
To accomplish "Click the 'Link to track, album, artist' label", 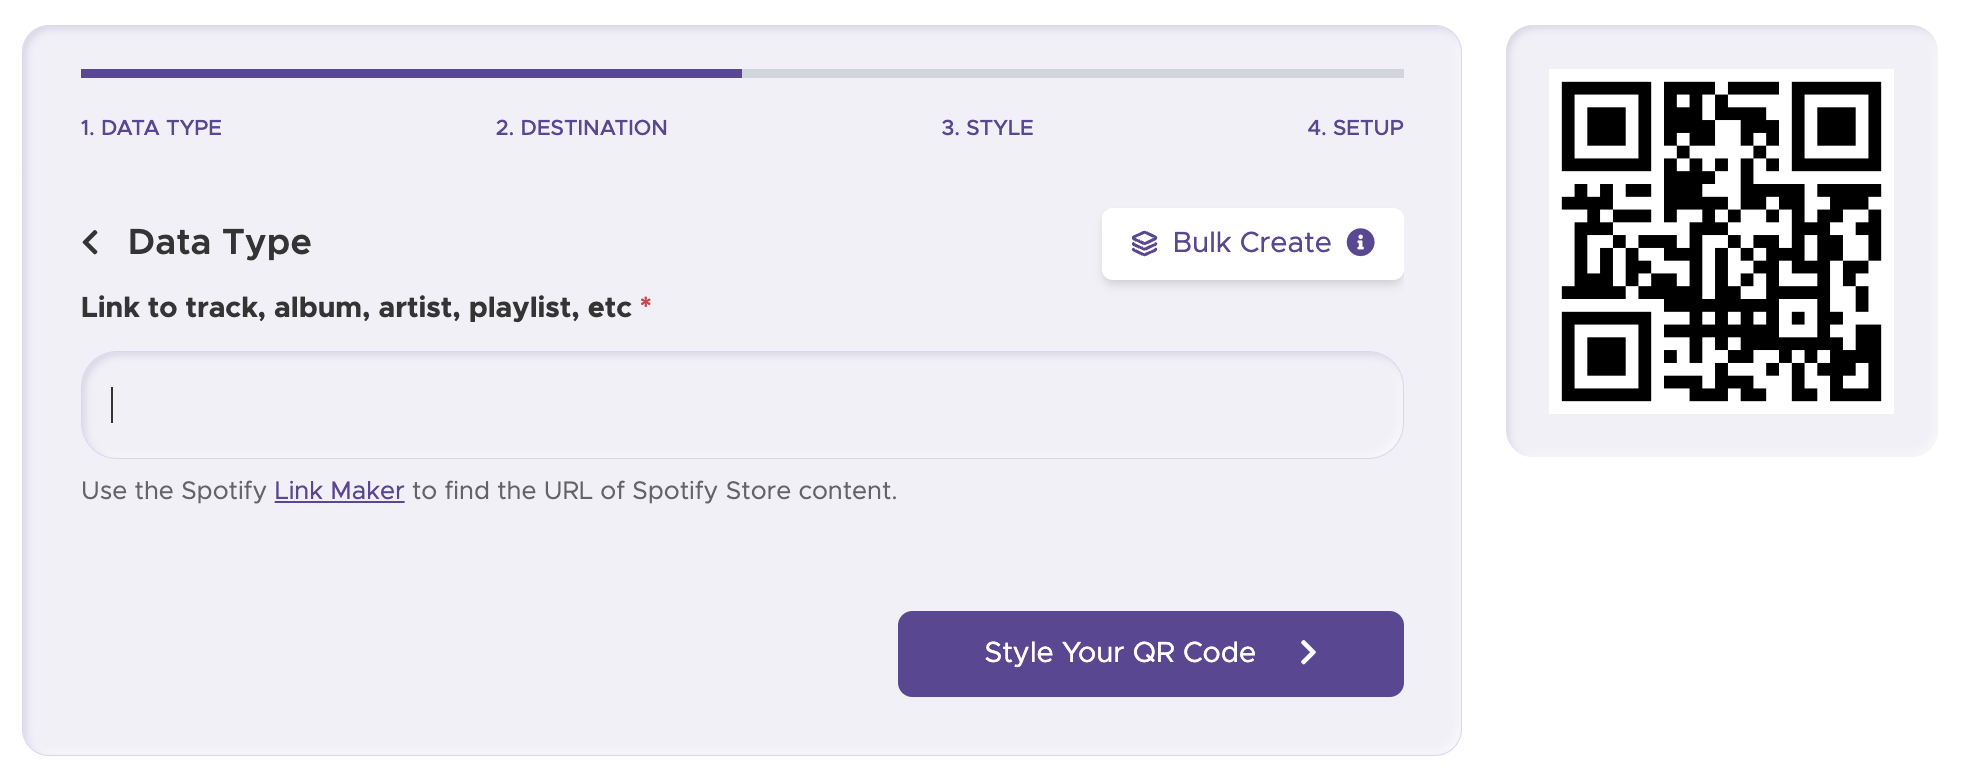I will tap(356, 307).
